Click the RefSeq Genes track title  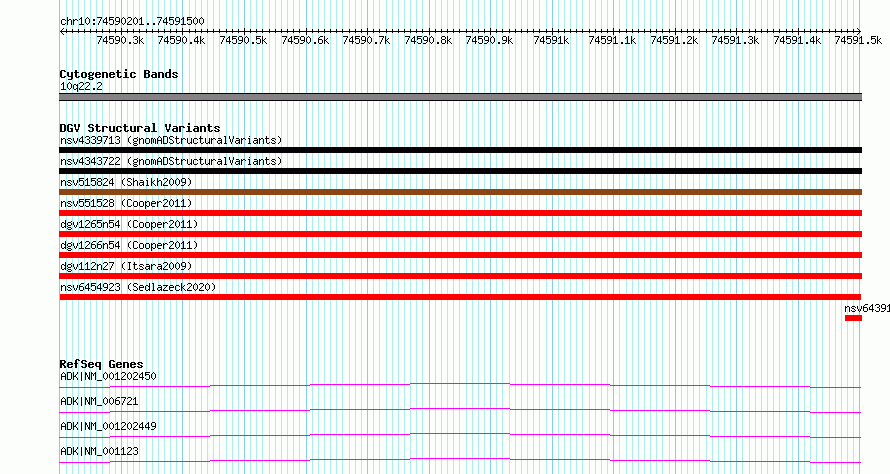(x=101, y=364)
